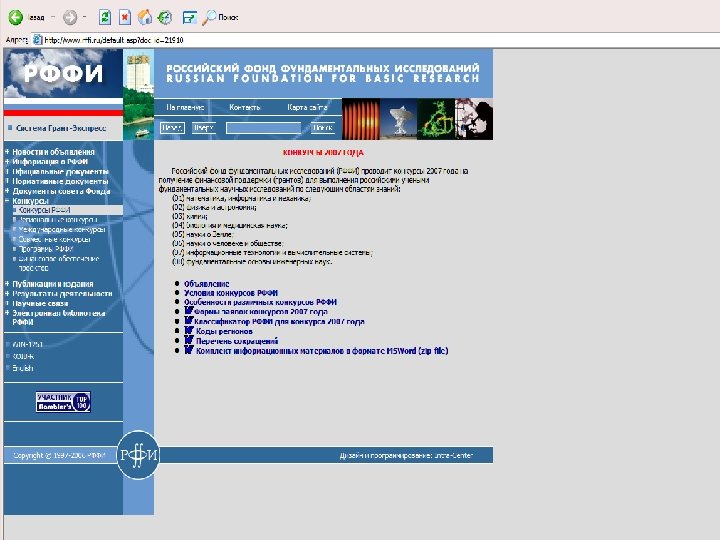
Task: Open the 'Совместные конкурсы' submenu item
Action: [x=54, y=239]
